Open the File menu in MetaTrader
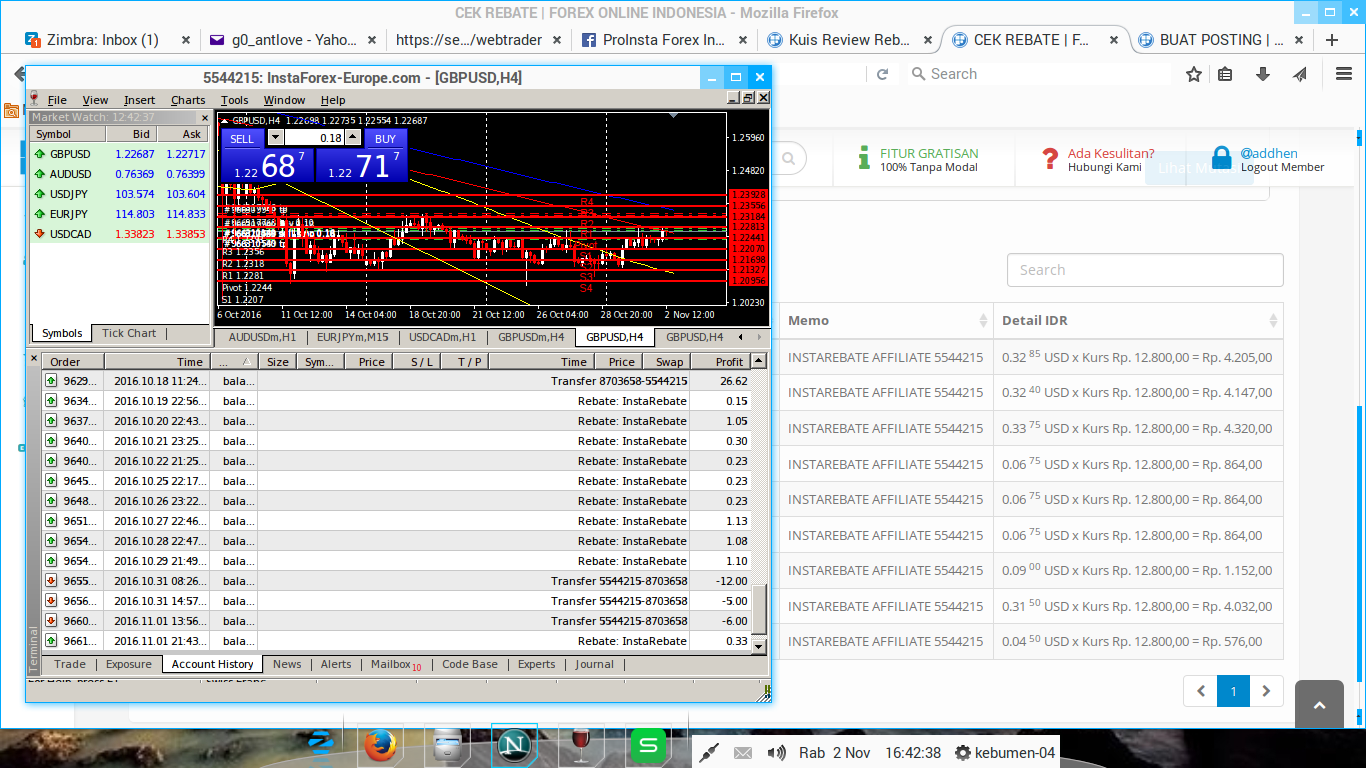Image resolution: width=1366 pixels, height=768 pixels. tap(57, 100)
